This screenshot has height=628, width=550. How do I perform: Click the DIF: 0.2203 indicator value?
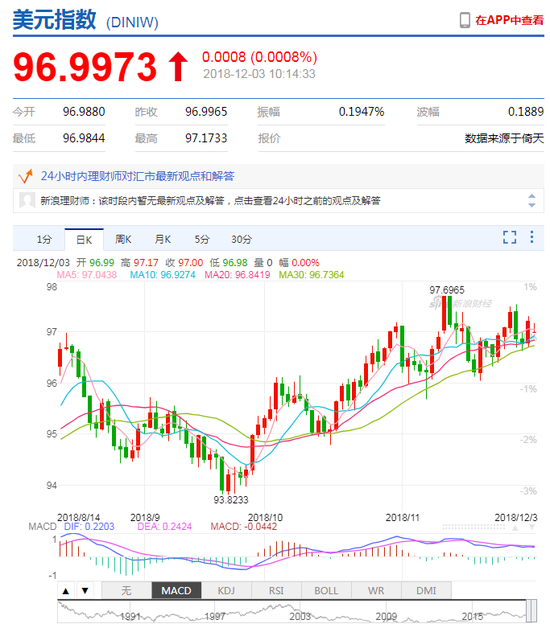(89, 526)
